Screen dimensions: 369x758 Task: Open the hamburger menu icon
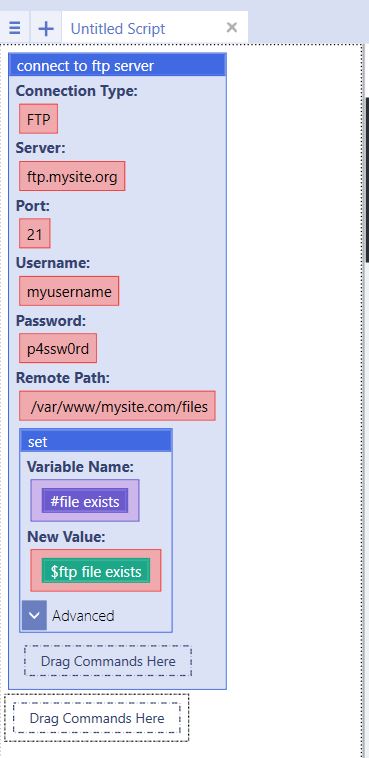pyautogui.click(x=15, y=28)
